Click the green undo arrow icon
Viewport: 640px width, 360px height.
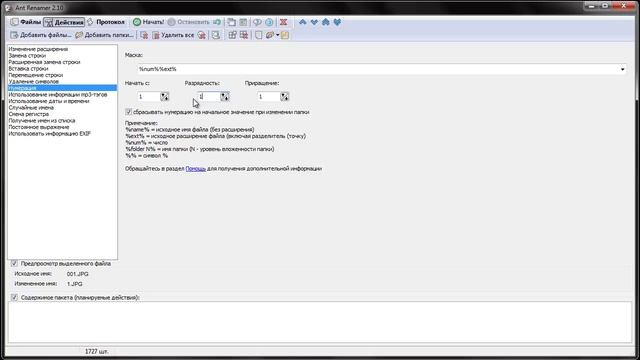(x=217, y=22)
